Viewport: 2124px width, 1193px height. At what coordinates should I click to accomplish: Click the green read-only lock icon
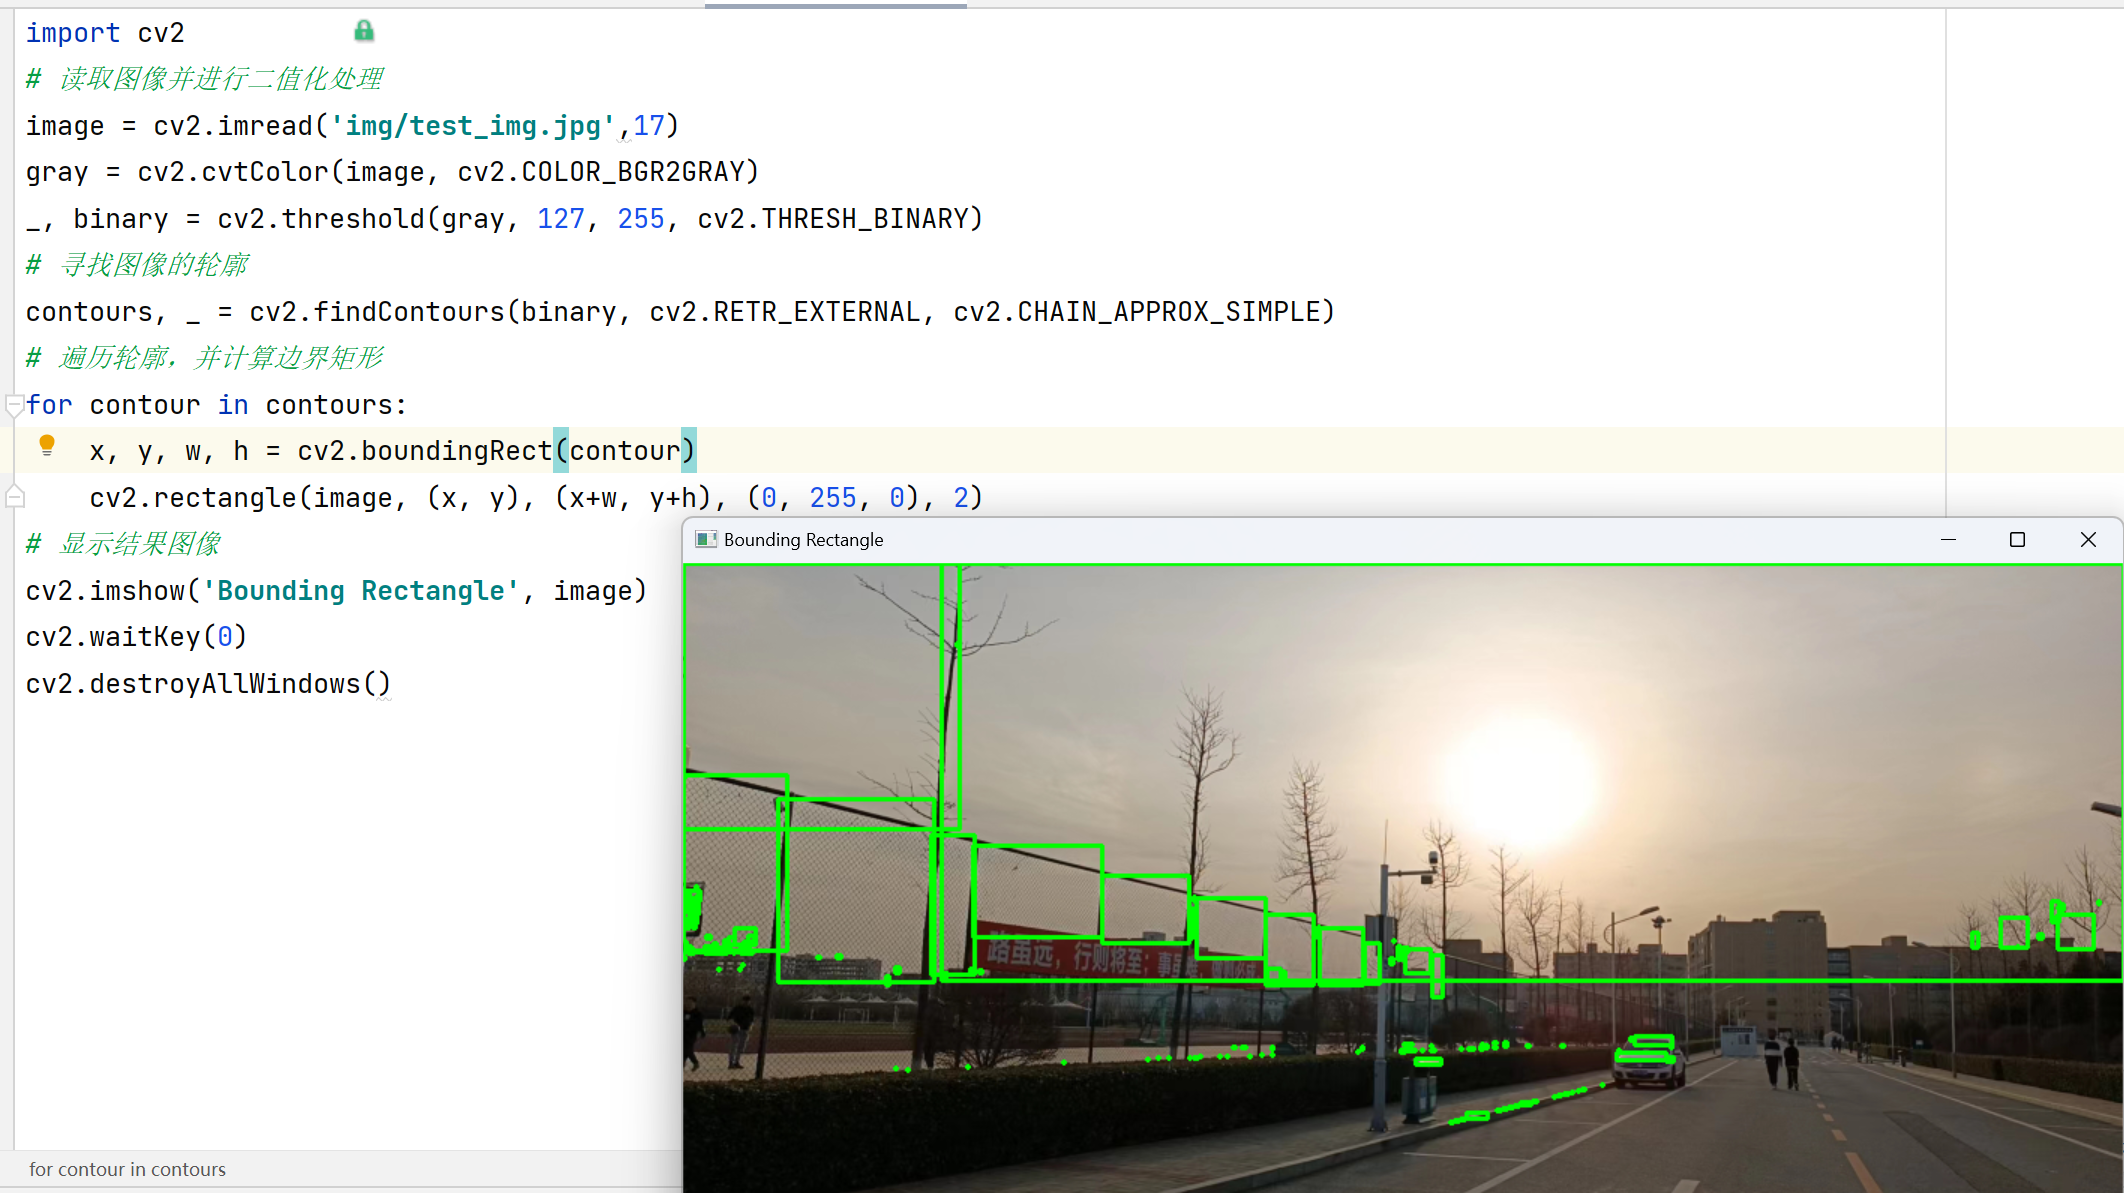point(364,31)
